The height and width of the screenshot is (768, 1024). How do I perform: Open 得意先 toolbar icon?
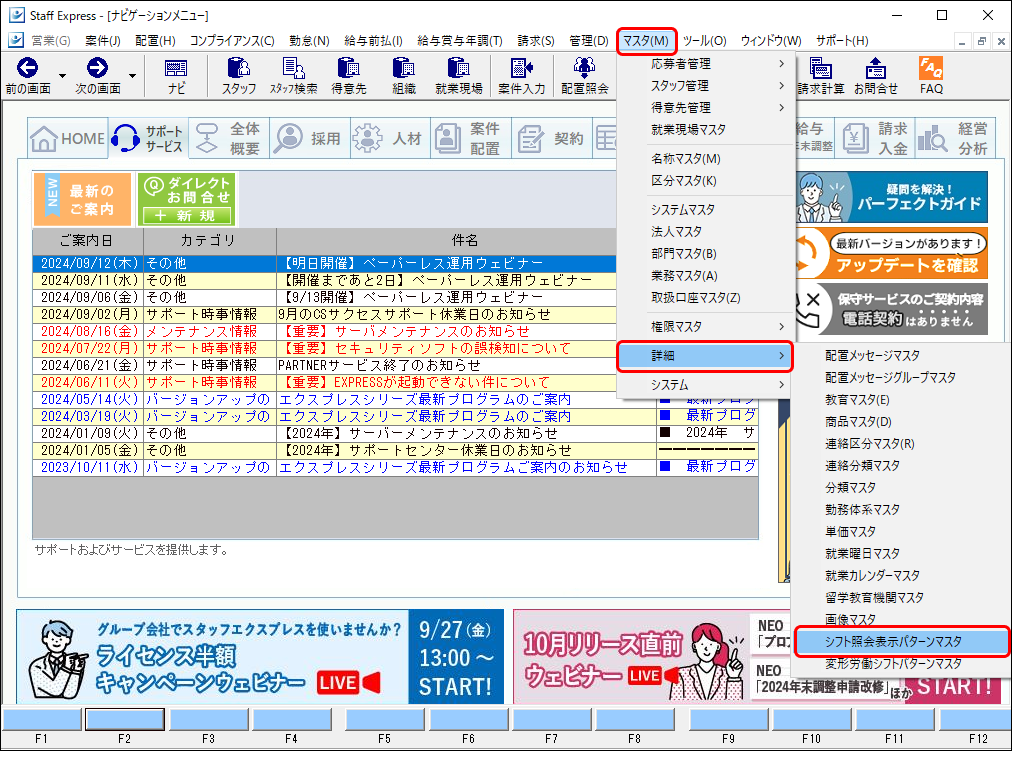(x=349, y=76)
